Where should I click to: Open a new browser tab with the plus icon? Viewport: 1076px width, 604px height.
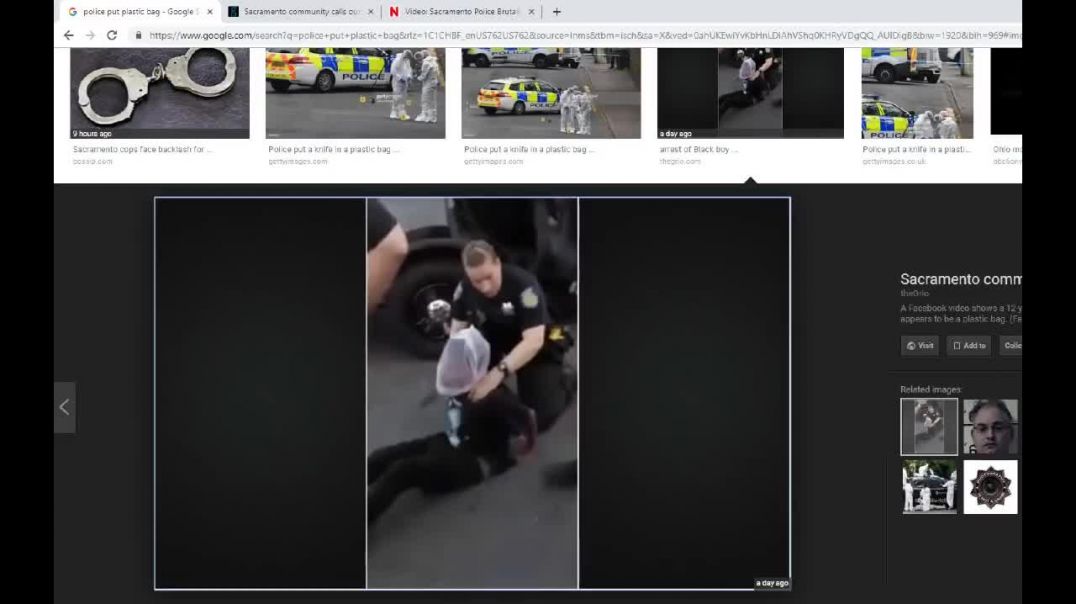click(556, 11)
